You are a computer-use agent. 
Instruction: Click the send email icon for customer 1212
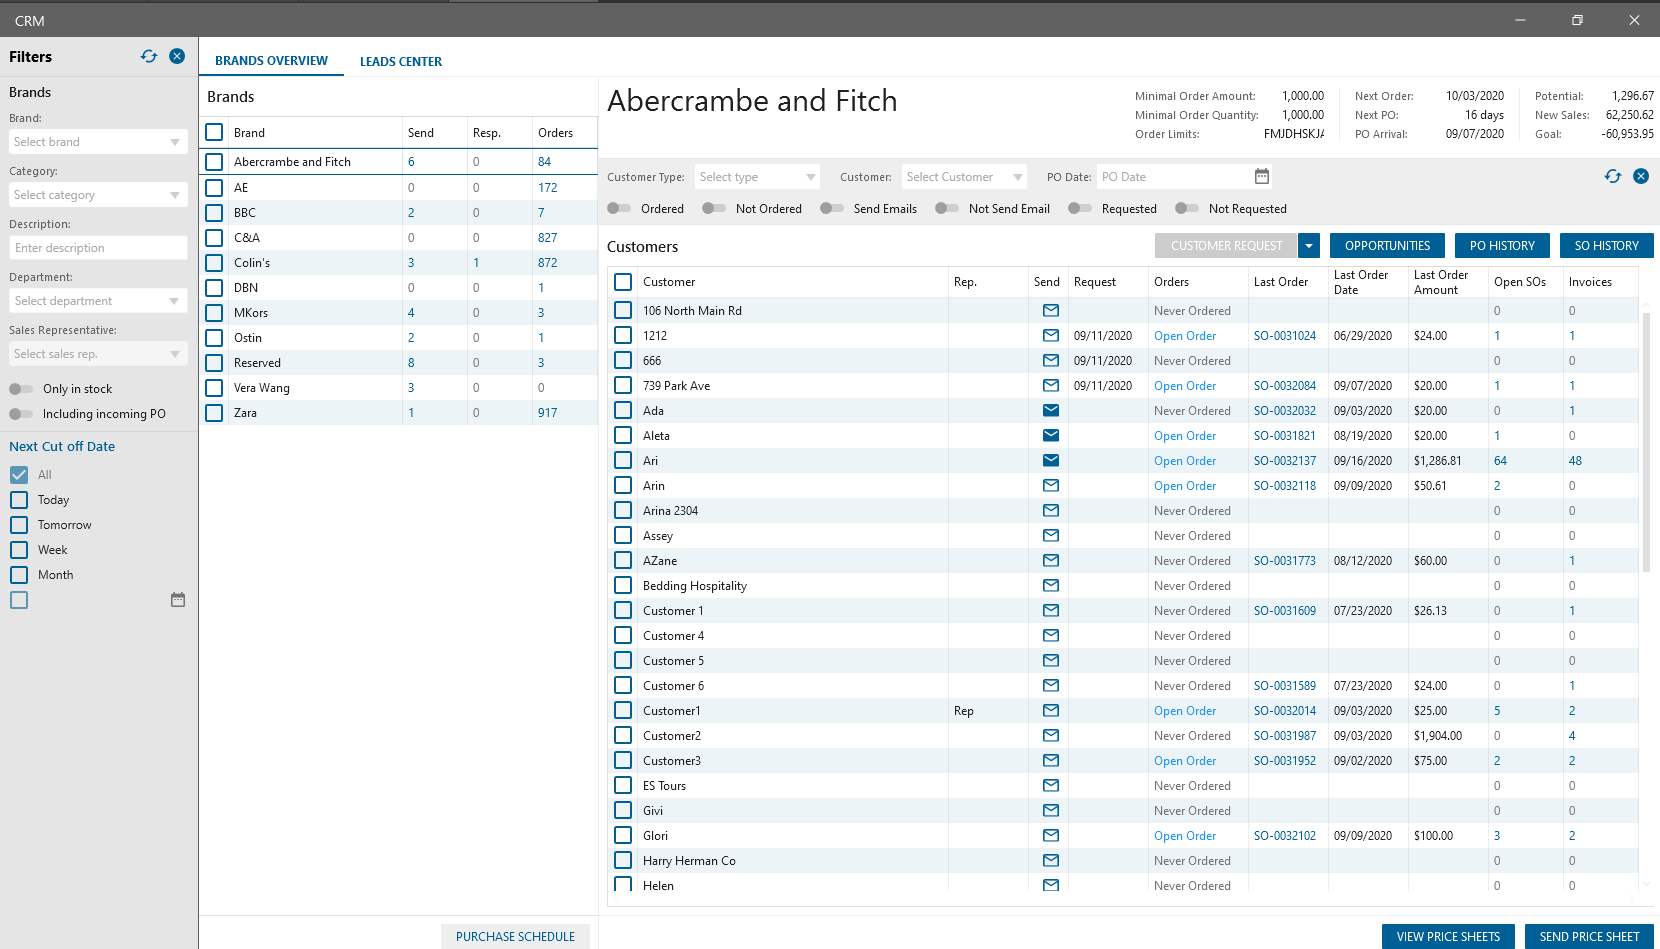coord(1051,336)
